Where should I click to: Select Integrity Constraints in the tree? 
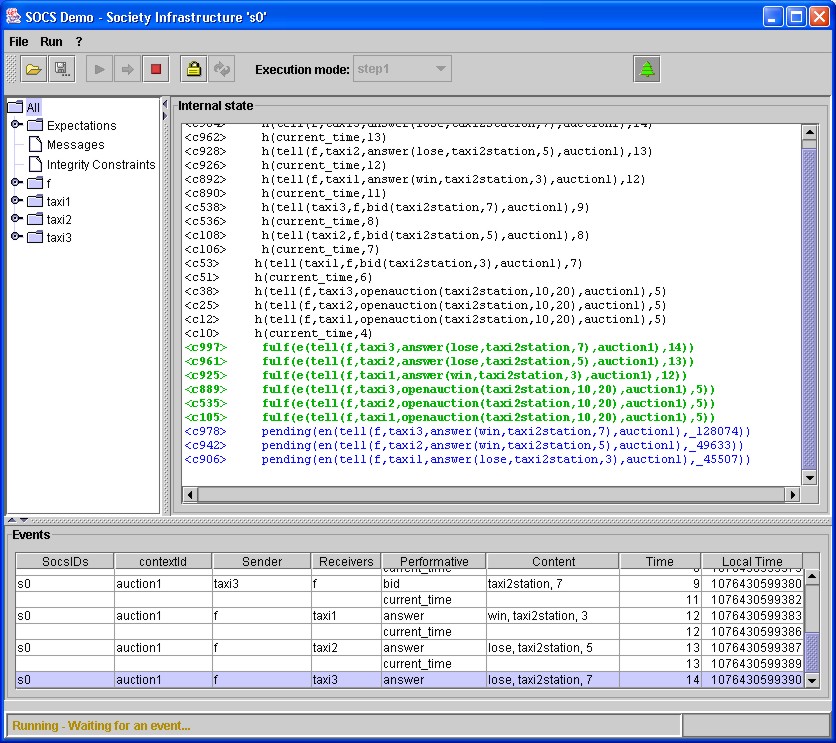(100, 164)
